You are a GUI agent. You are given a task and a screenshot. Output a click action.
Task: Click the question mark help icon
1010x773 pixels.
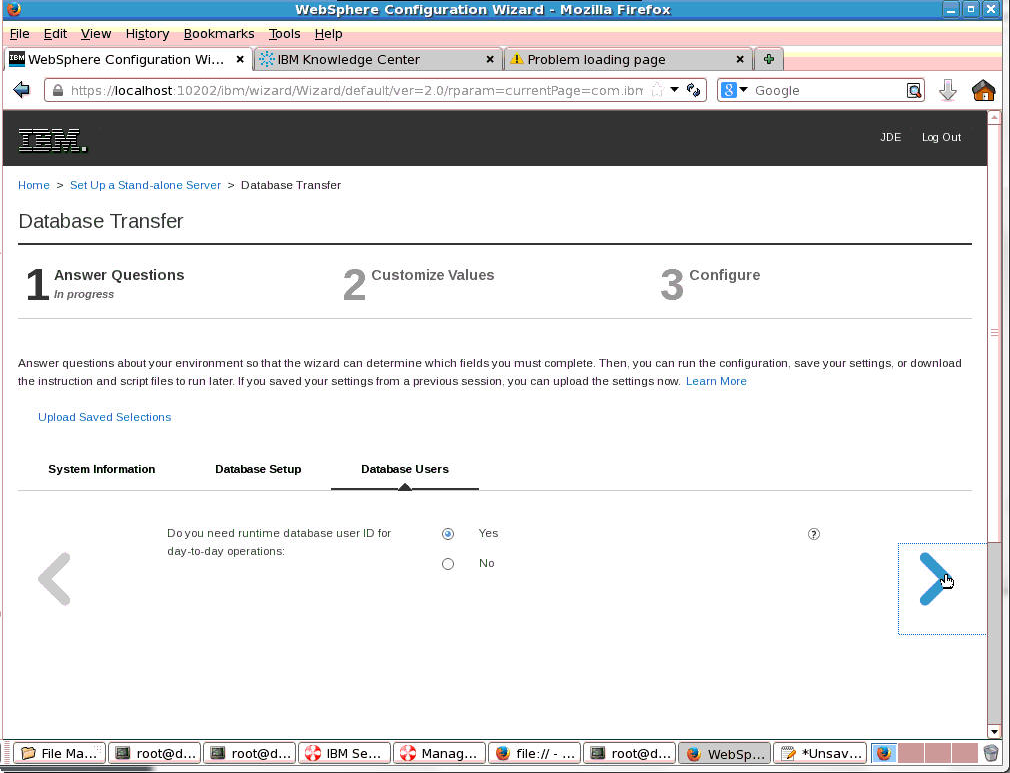[814, 534]
